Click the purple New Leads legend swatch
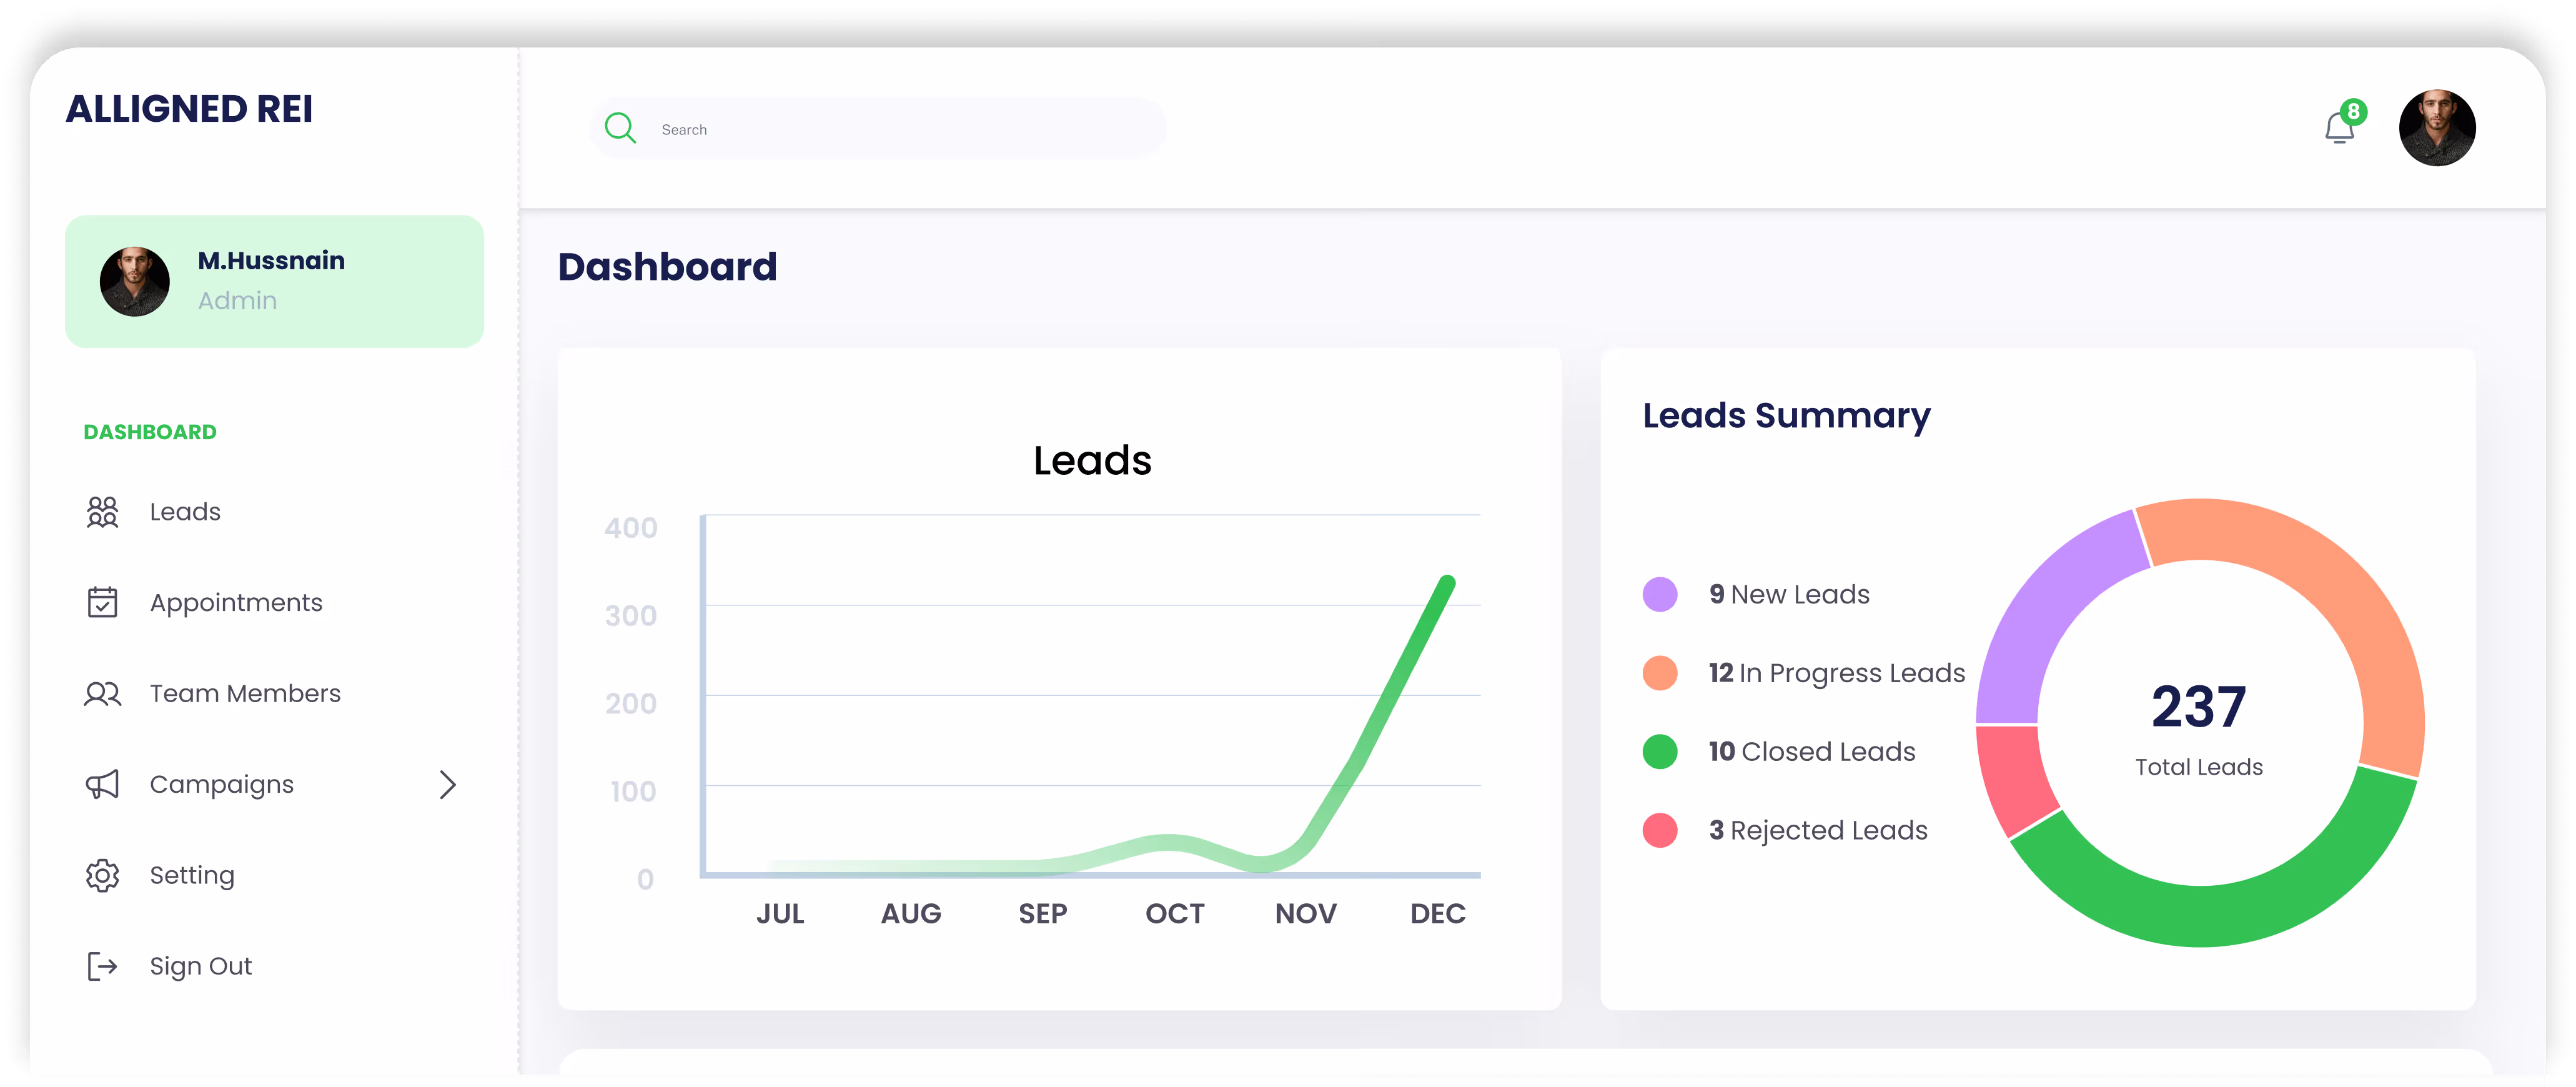2576x1087 pixels. point(1660,594)
